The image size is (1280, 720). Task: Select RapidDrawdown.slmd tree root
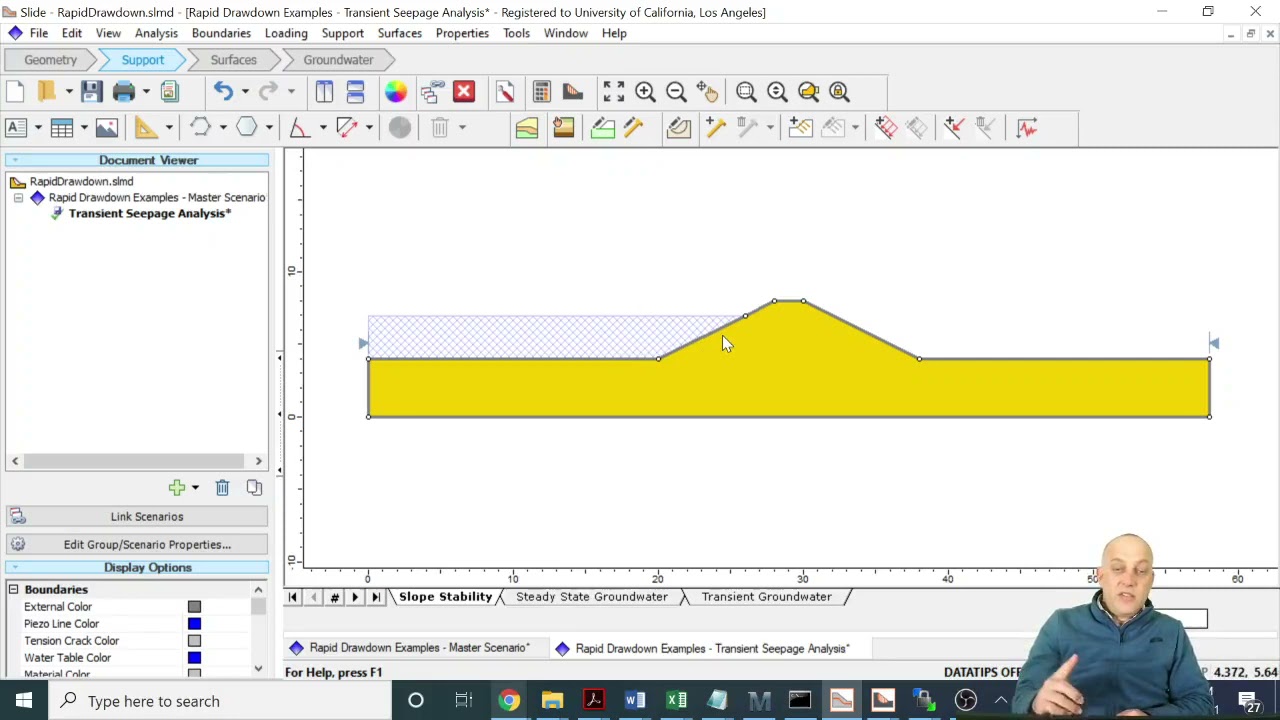point(81,181)
